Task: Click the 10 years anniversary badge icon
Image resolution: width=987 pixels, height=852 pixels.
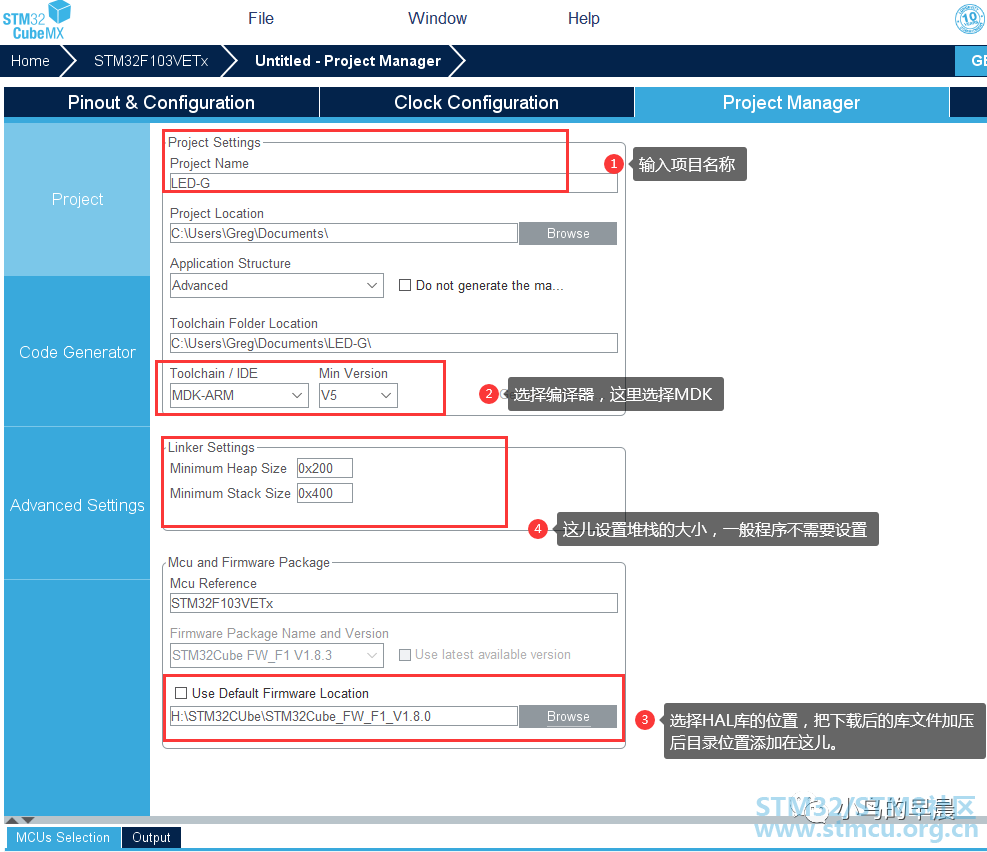Action: coord(970,19)
